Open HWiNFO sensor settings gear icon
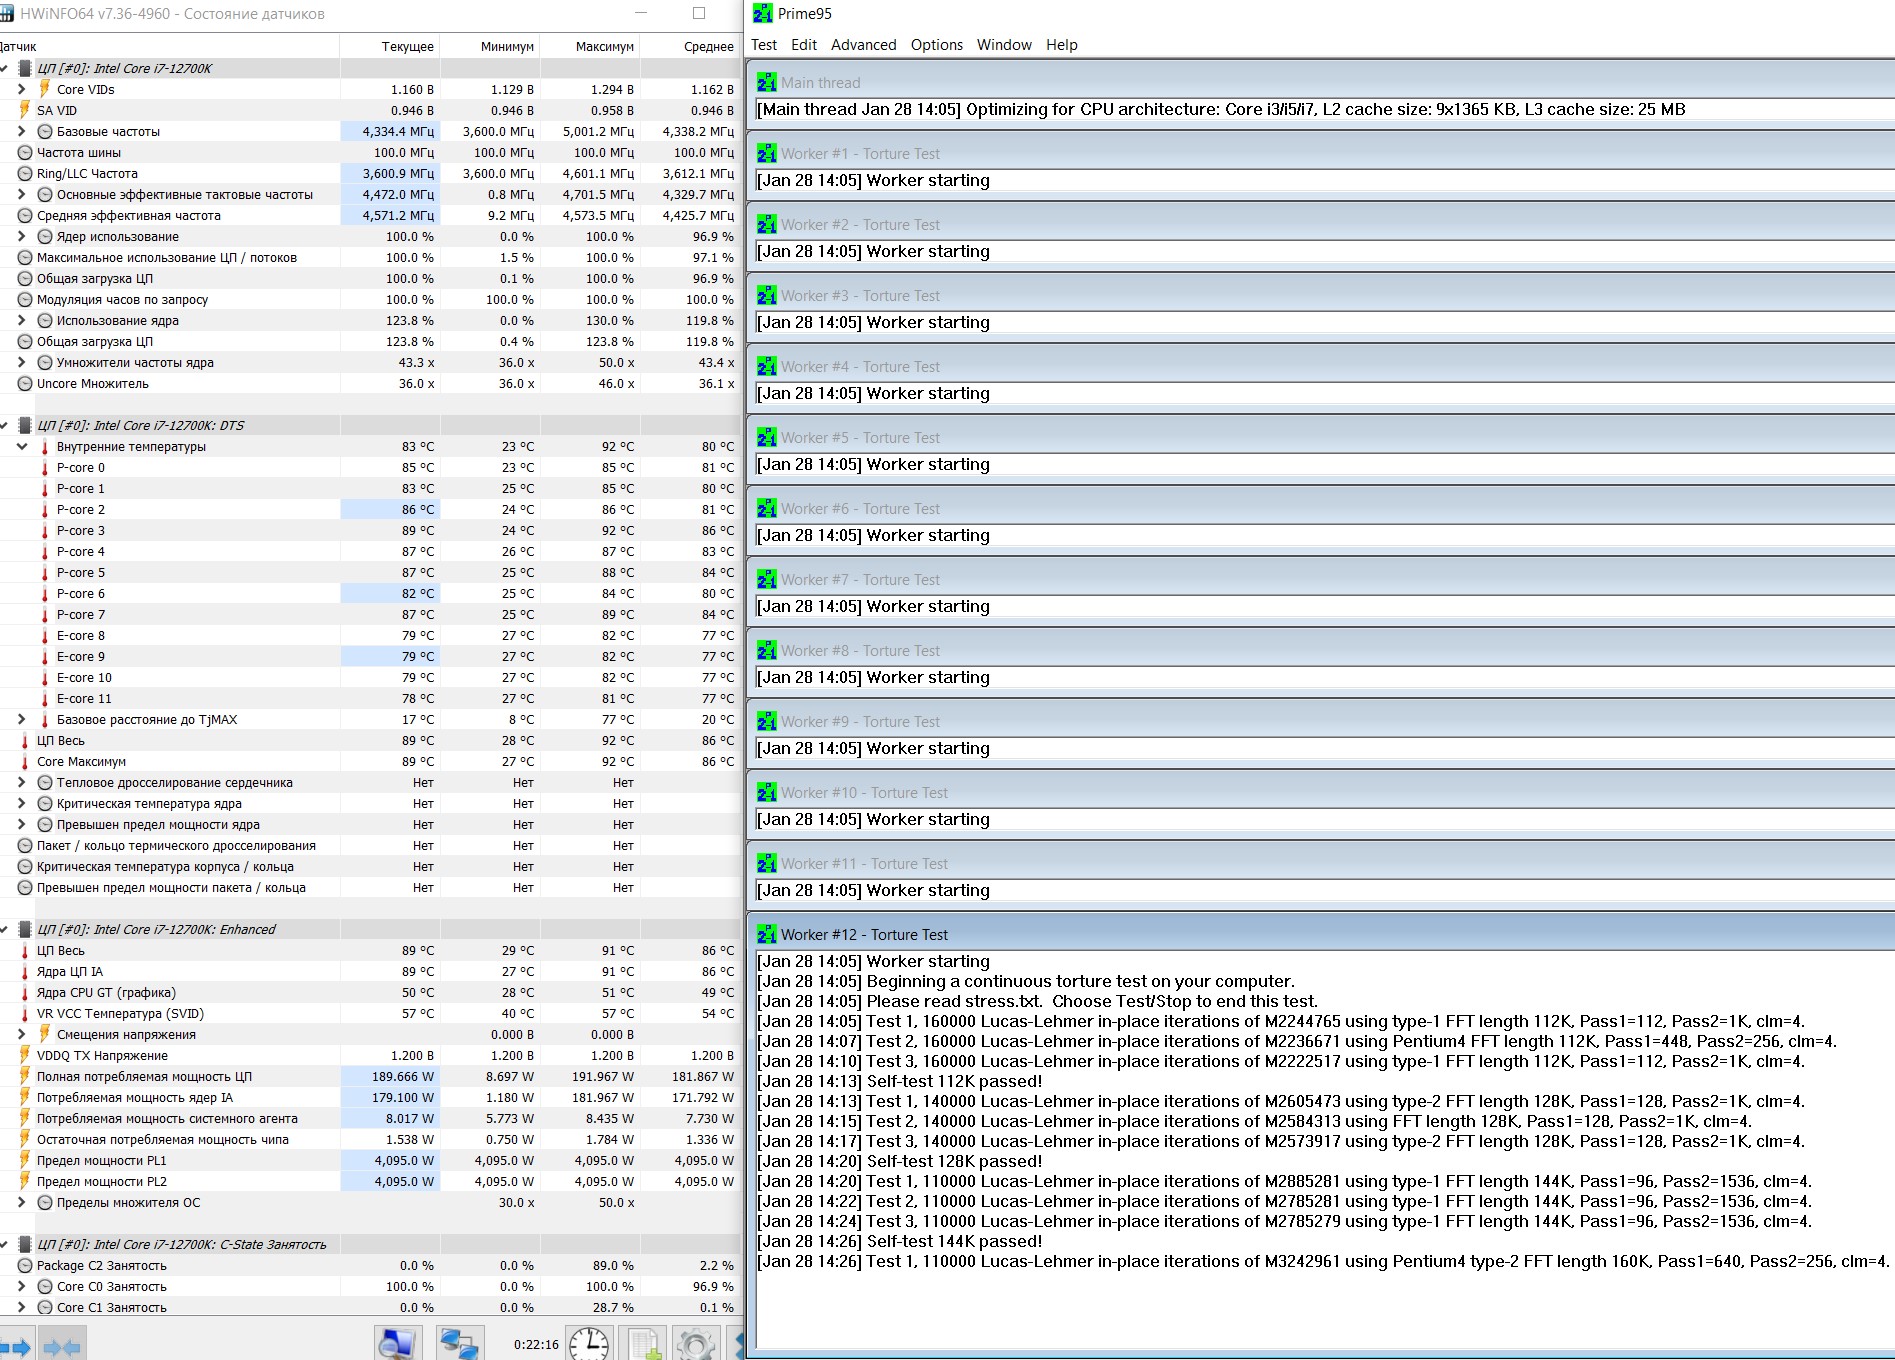The width and height of the screenshot is (1895, 1360). pos(695,1343)
